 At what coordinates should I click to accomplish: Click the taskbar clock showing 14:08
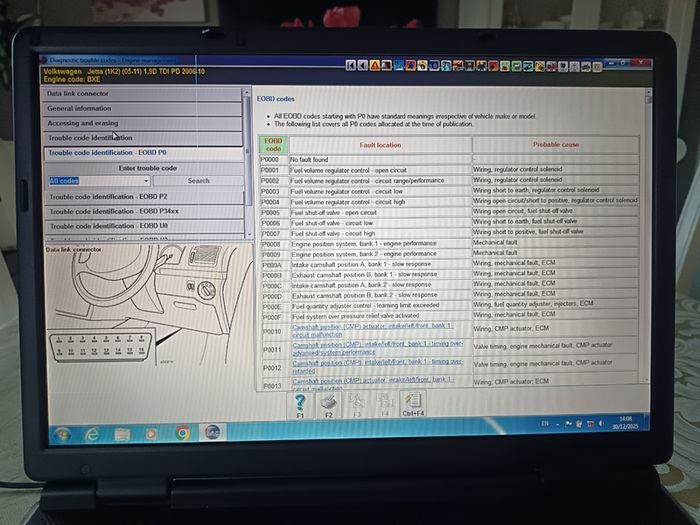coord(625,422)
